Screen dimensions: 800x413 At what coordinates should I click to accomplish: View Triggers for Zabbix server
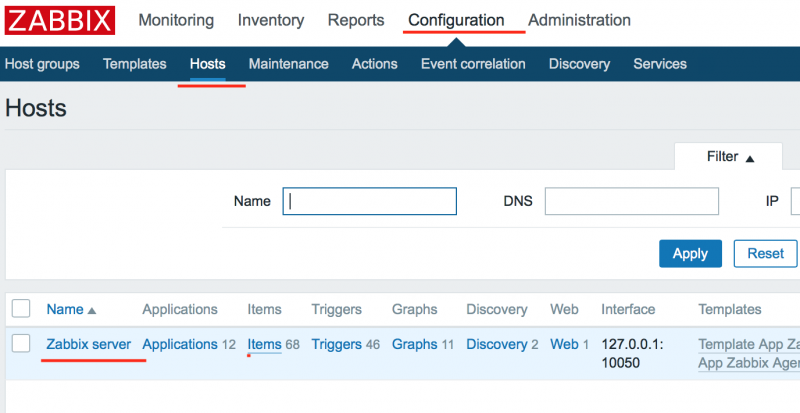click(x=336, y=344)
